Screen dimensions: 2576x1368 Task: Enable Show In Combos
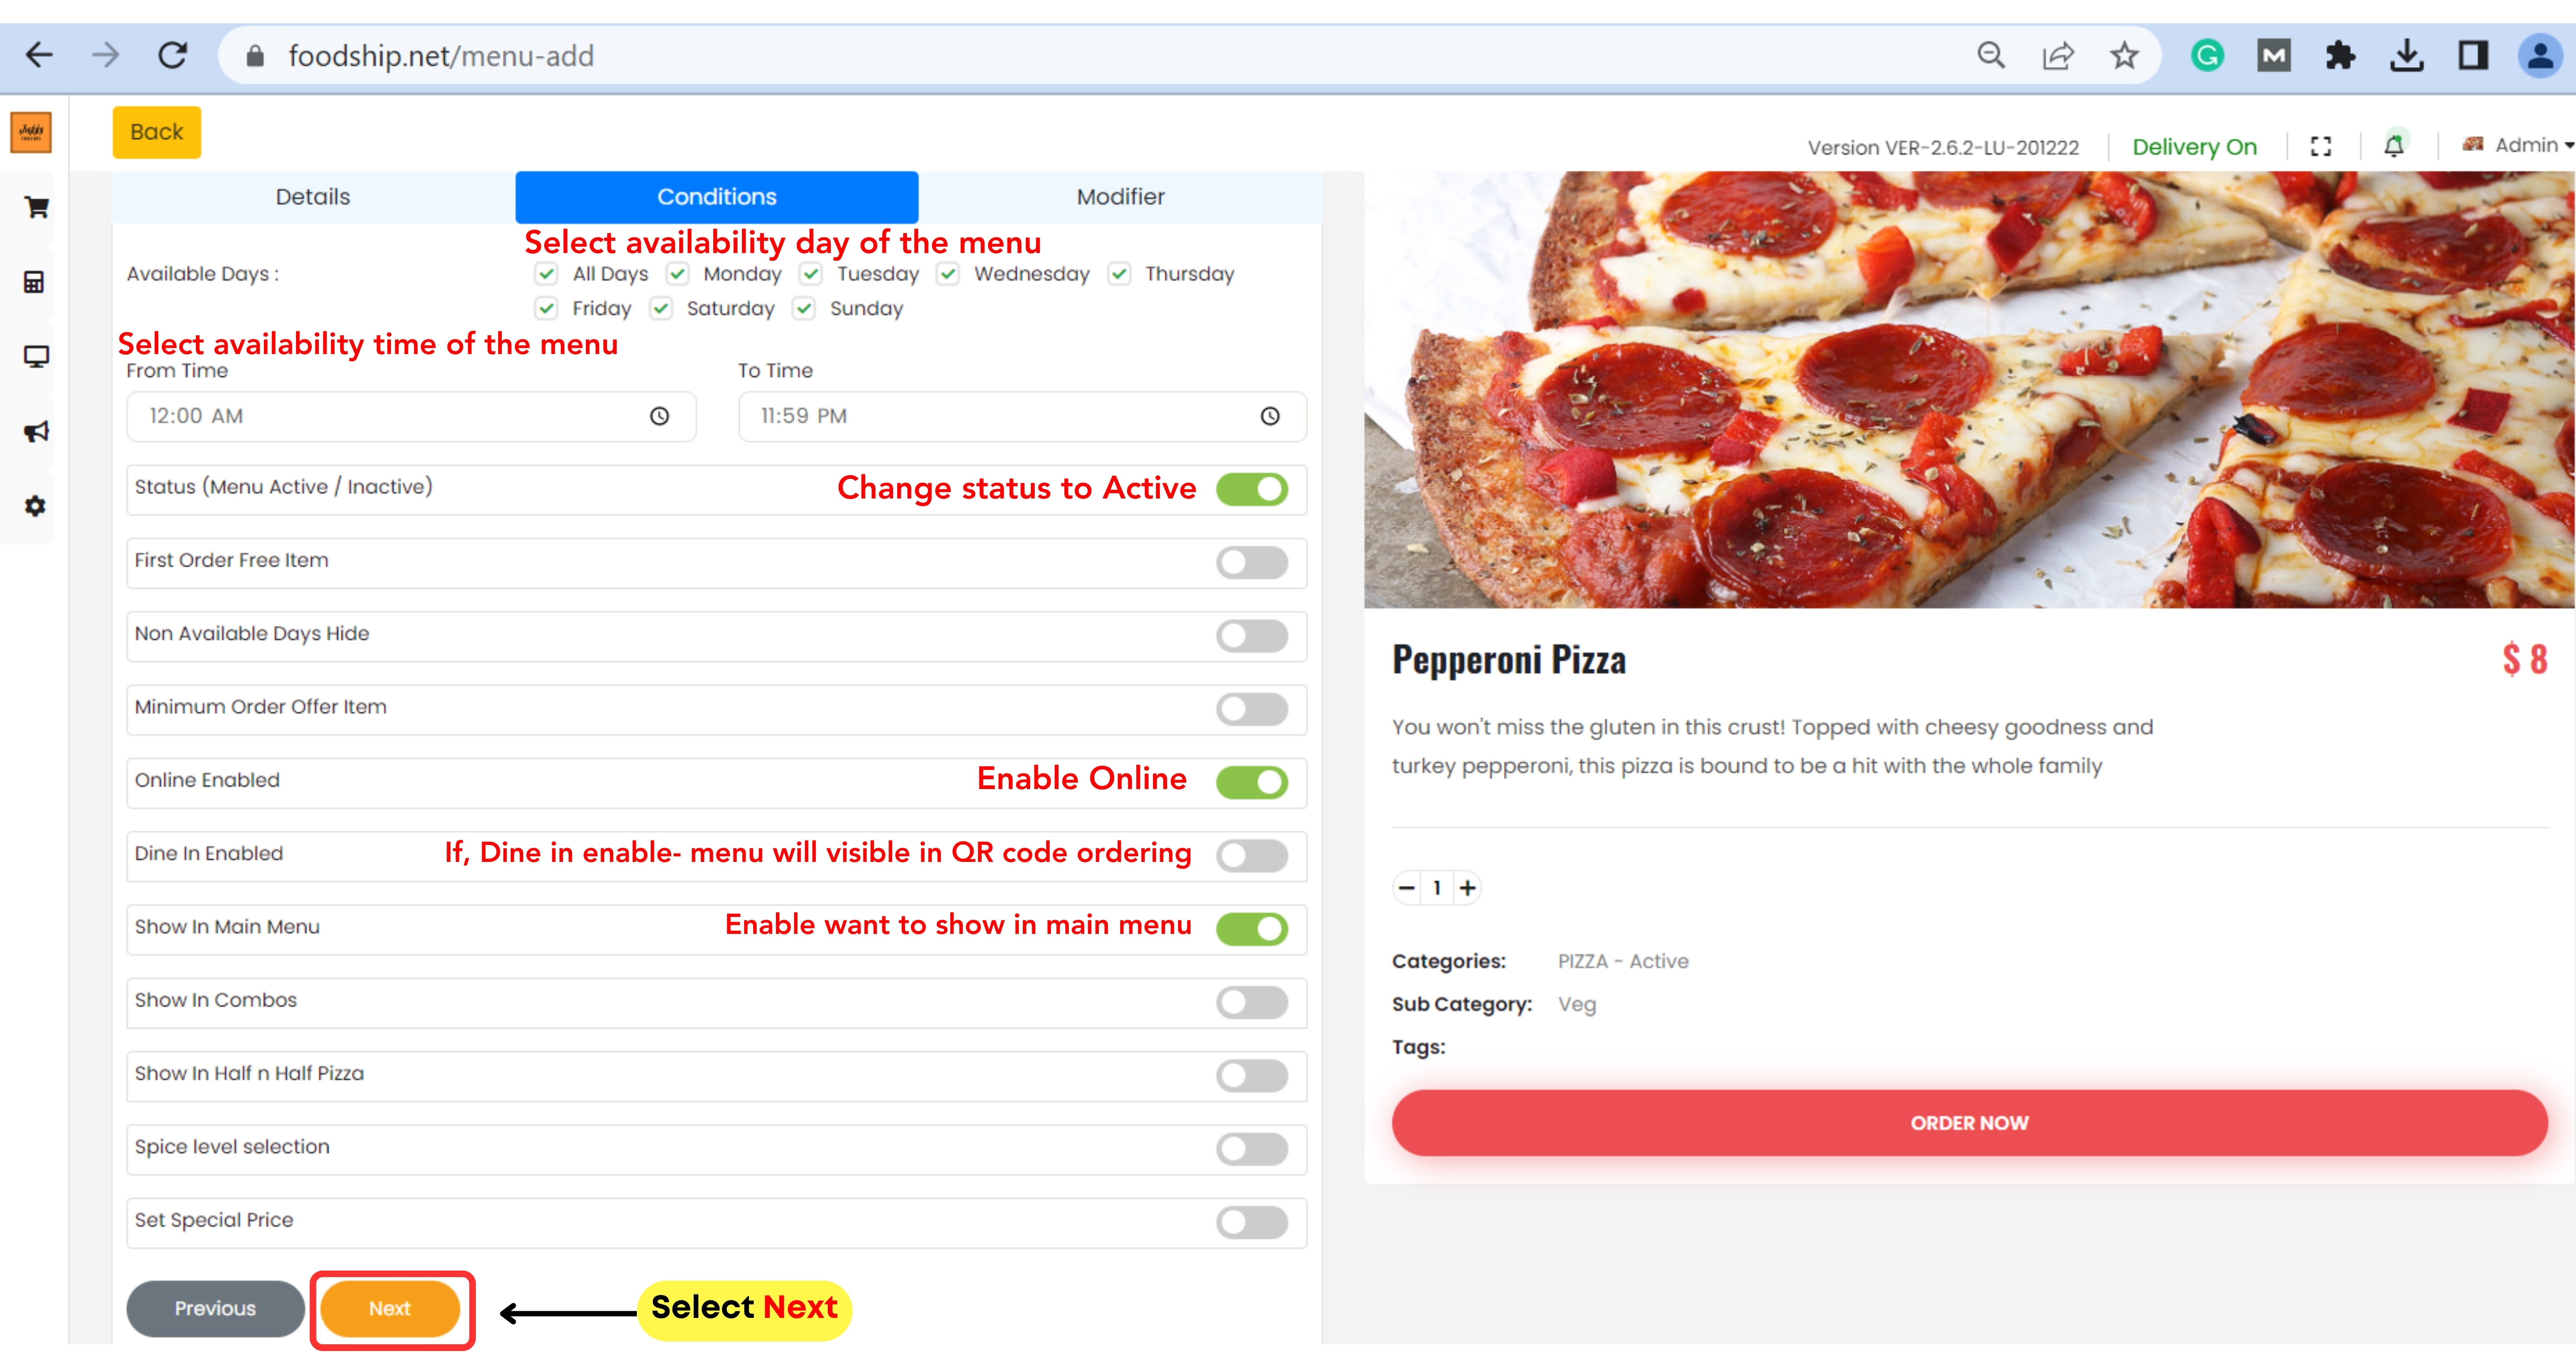click(x=1252, y=1003)
